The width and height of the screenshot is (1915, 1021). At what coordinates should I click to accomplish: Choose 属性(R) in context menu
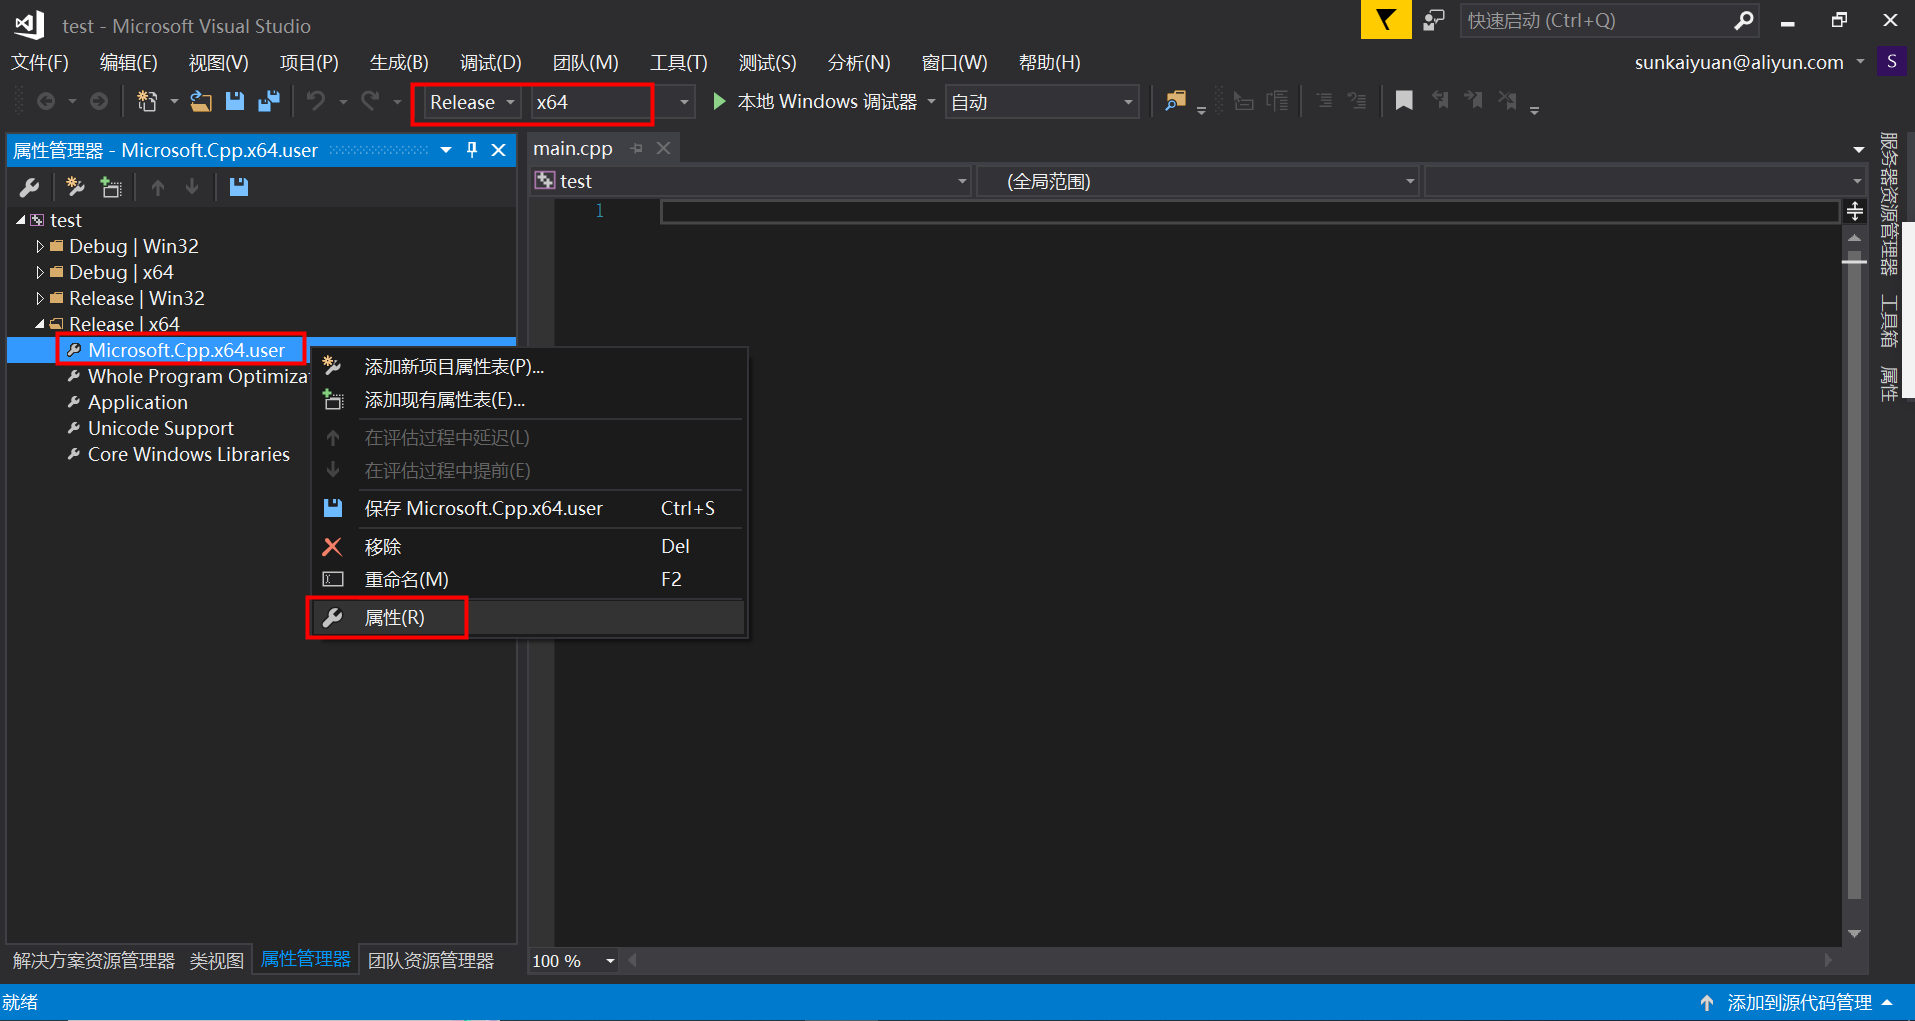529,617
